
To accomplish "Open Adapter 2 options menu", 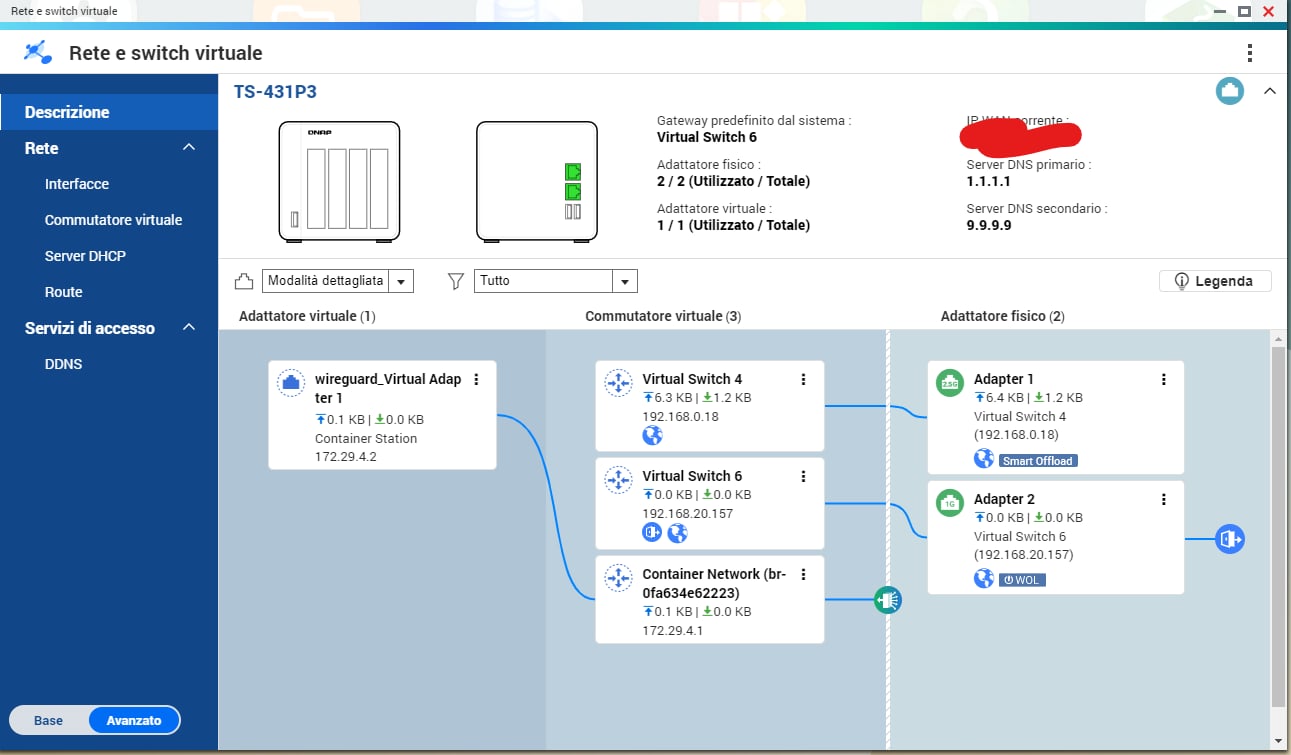I will coord(1163,499).
